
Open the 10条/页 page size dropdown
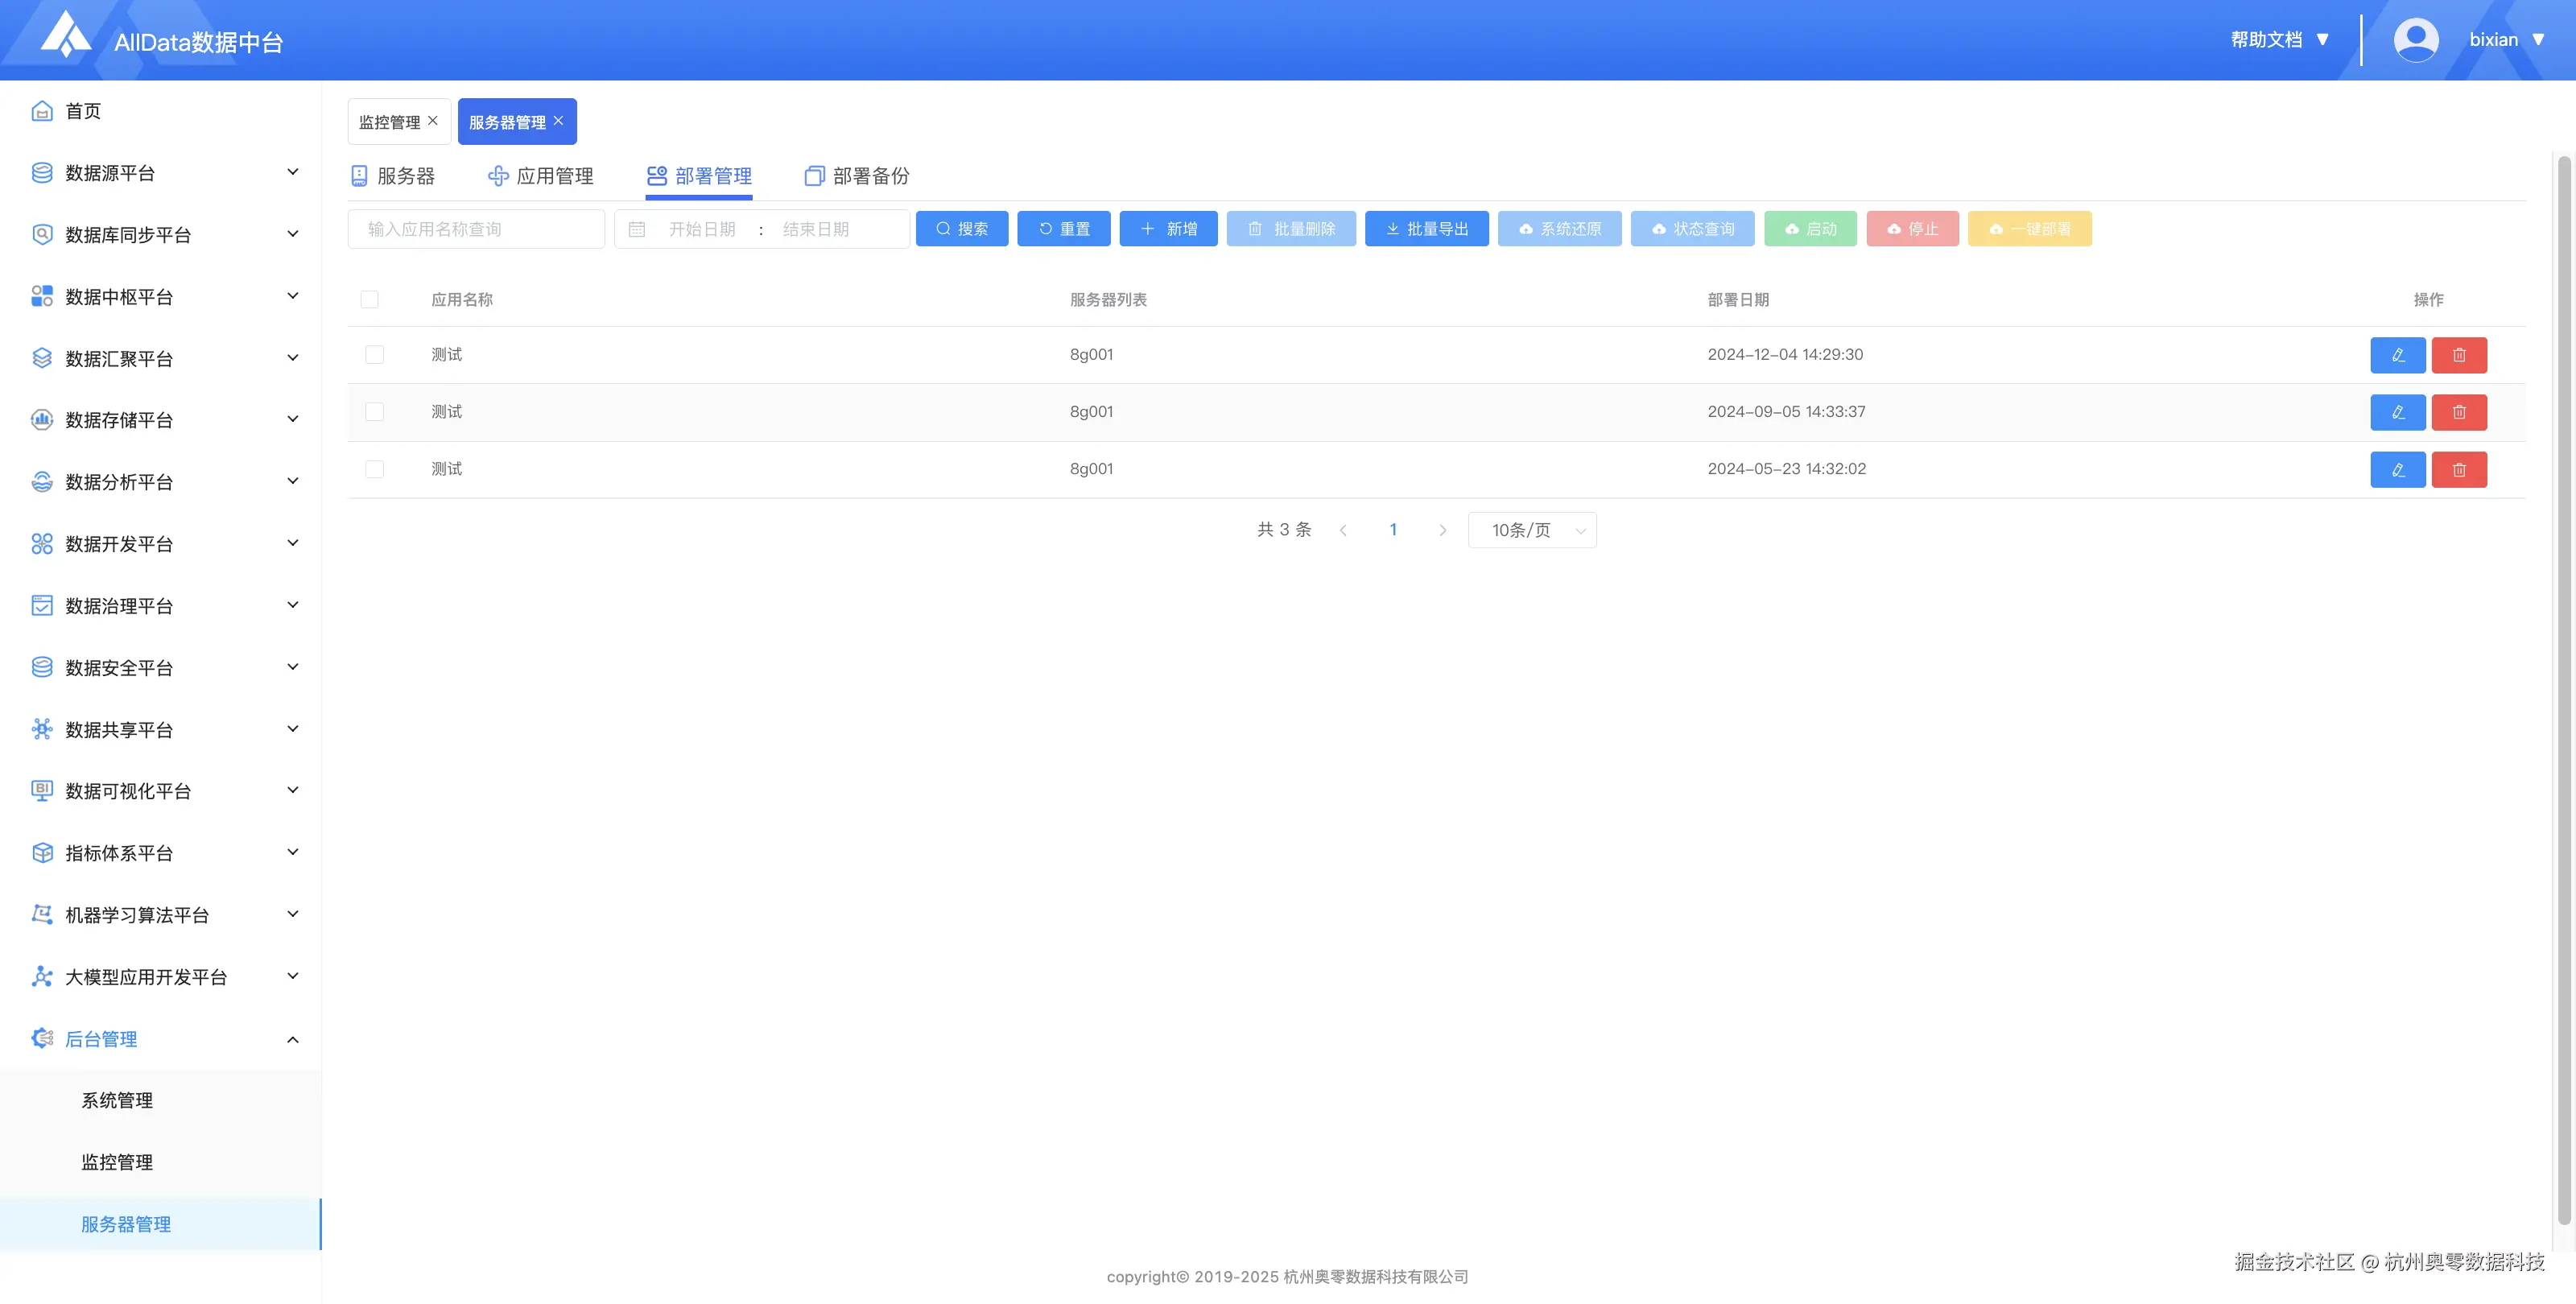pos(1531,530)
